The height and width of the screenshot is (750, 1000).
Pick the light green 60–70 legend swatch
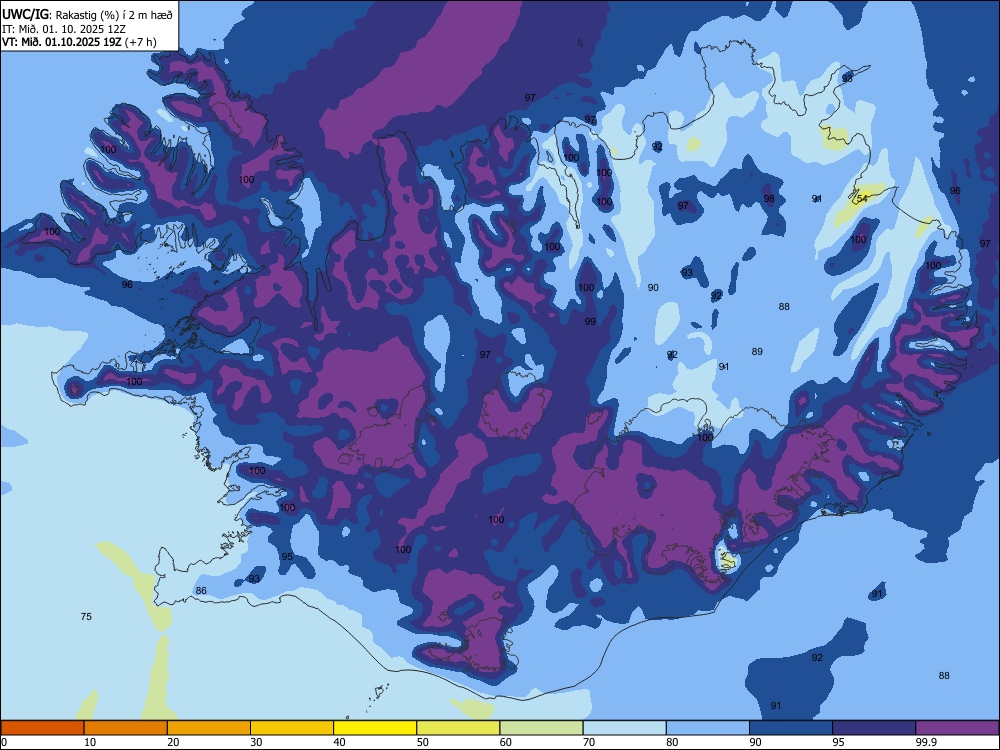coord(541,728)
